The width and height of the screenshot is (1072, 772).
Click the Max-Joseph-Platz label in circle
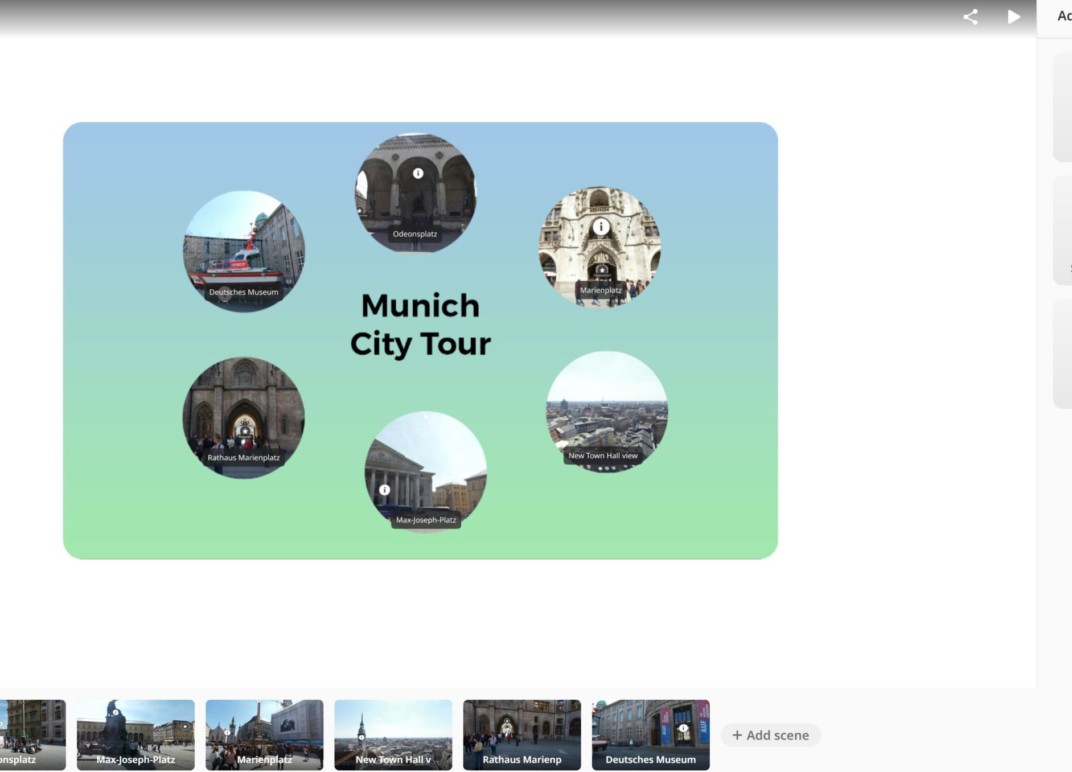click(426, 520)
